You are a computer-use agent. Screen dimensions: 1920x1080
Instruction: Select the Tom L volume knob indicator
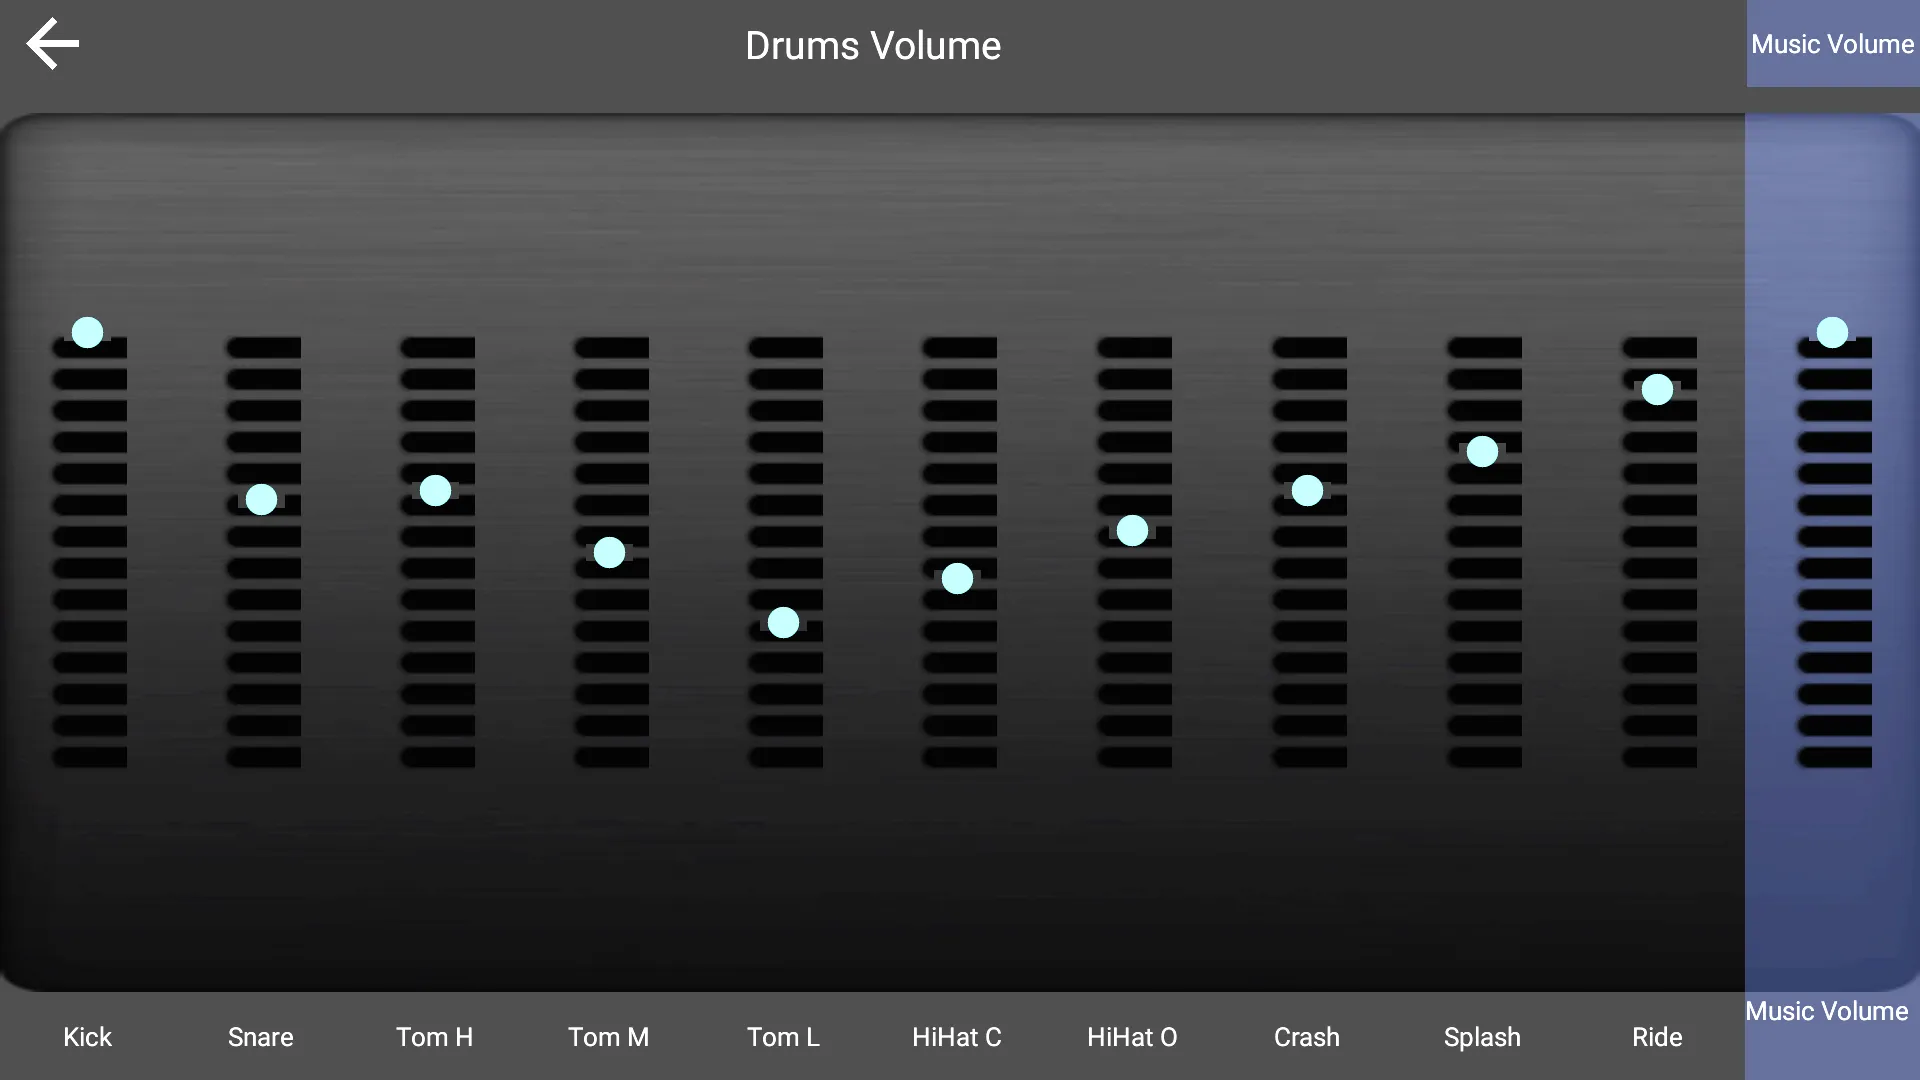(783, 622)
